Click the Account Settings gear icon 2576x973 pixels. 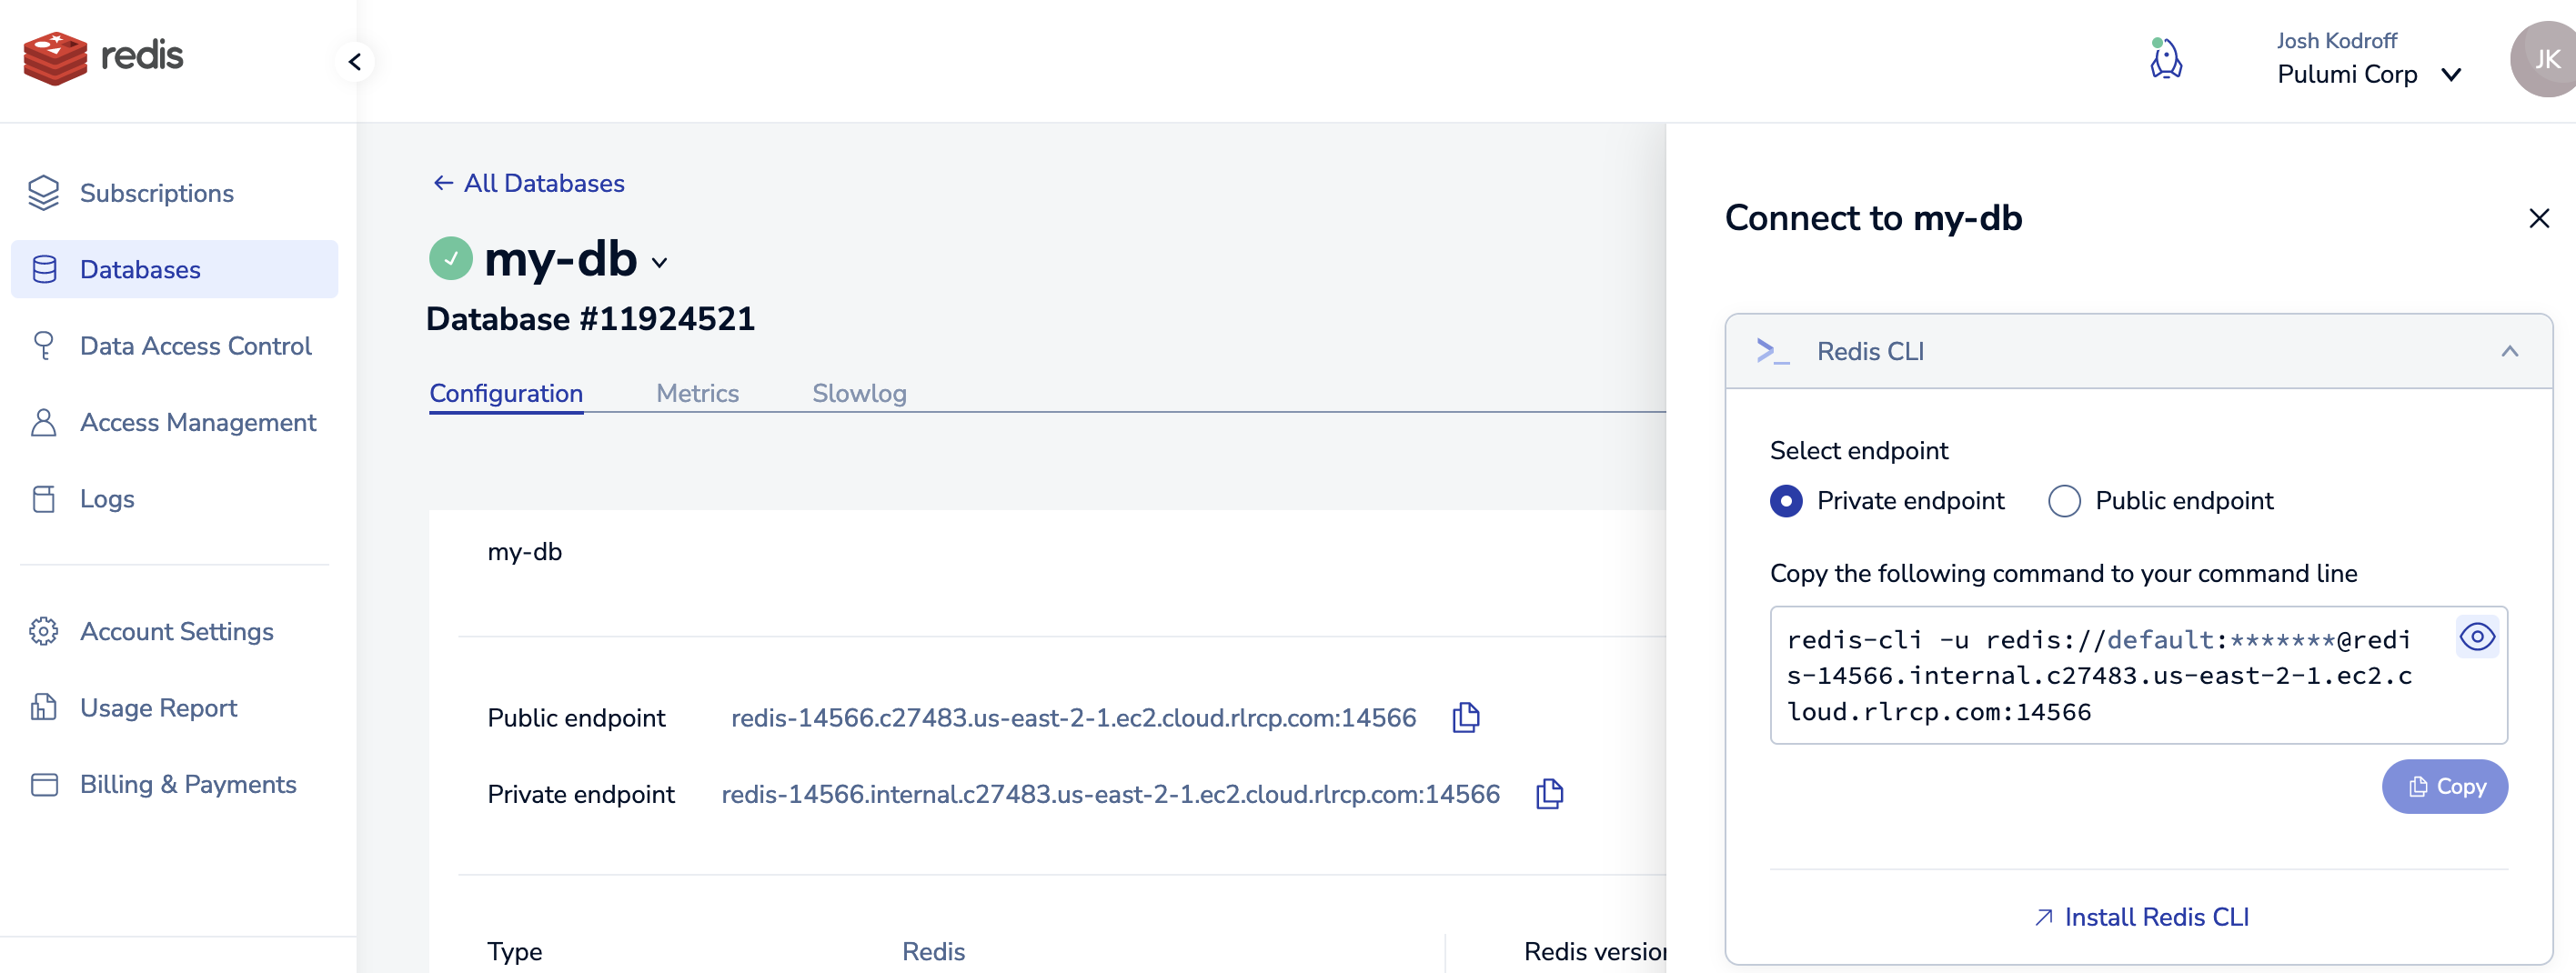click(x=43, y=631)
